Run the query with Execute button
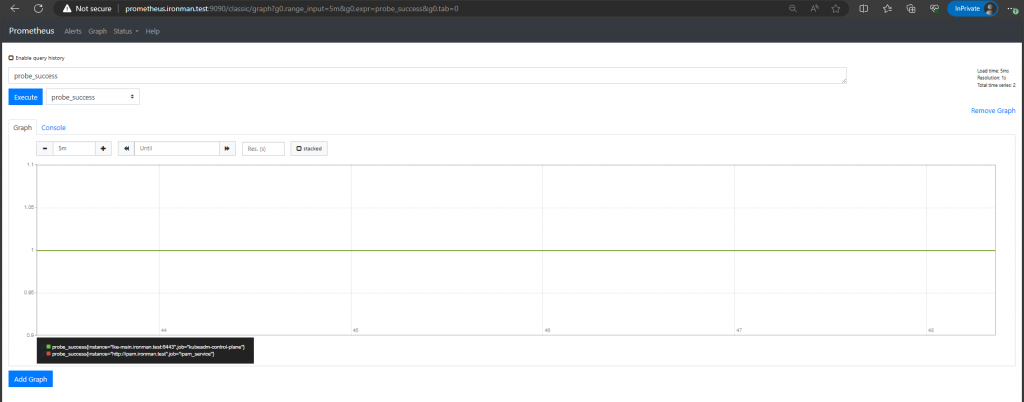The height and width of the screenshot is (402, 1024). 25,97
